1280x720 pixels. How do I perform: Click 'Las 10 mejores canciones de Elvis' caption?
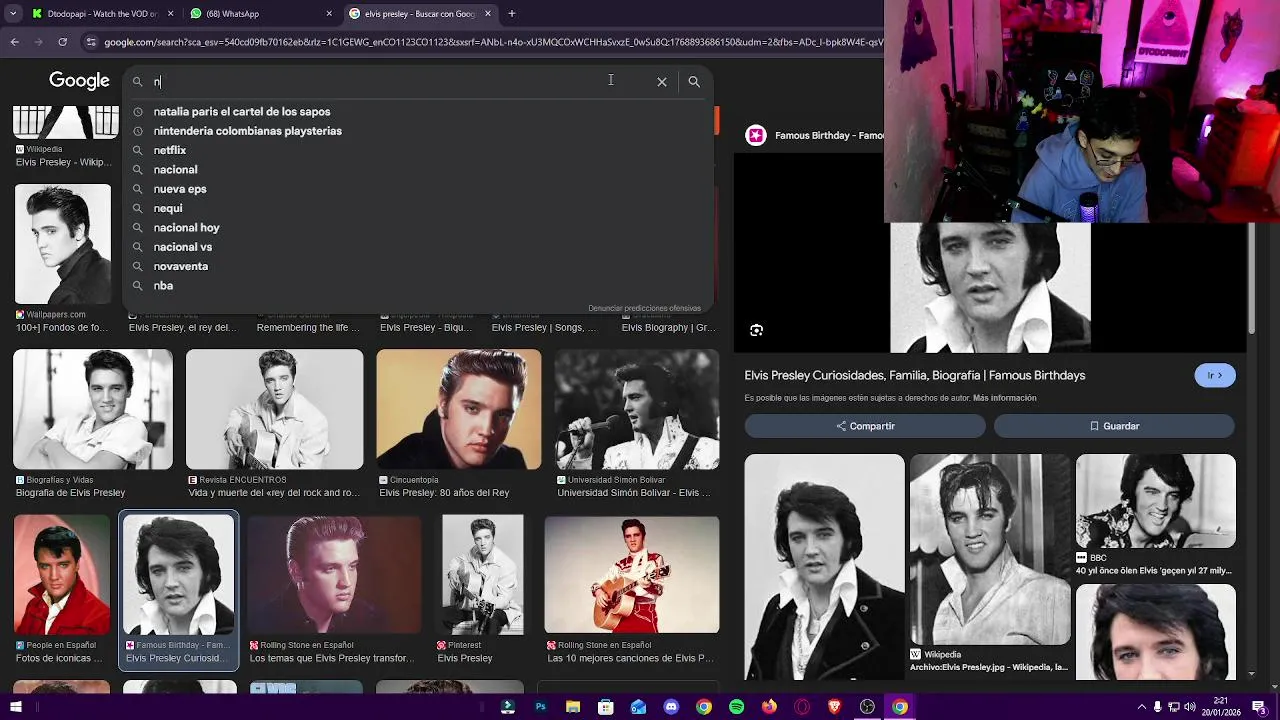coord(630,659)
